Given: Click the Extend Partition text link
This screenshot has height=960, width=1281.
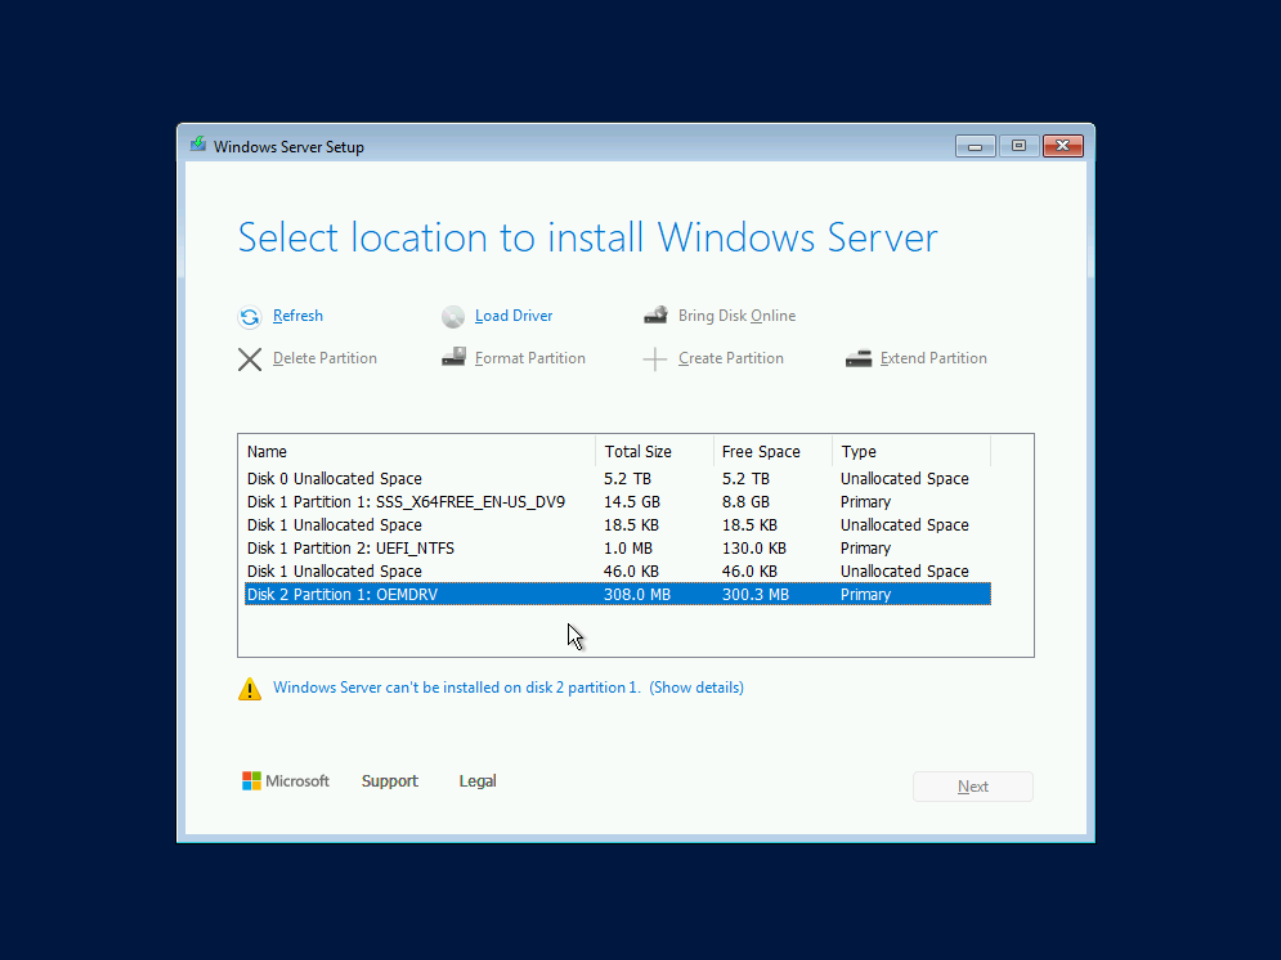Looking at the screenshot, I should click(x=934, y=358).
